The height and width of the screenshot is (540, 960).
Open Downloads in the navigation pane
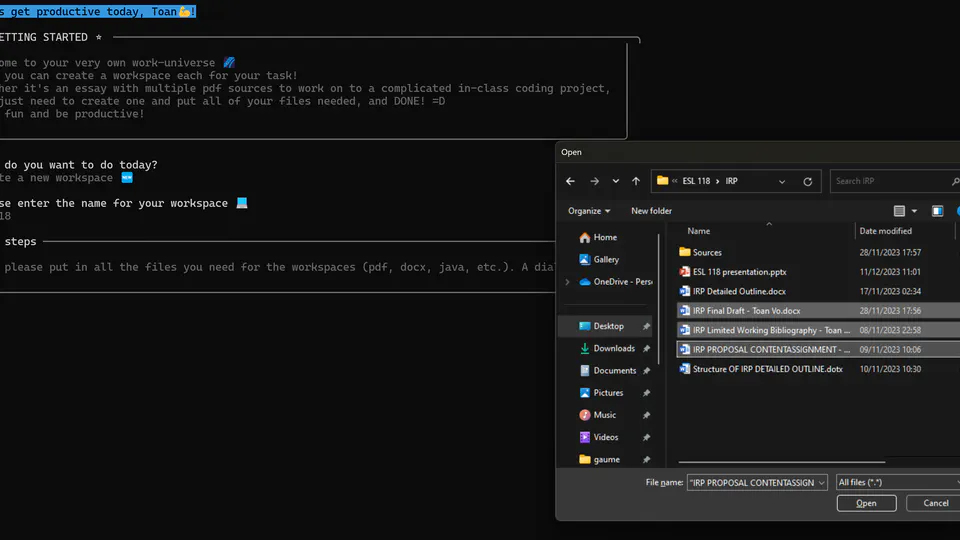click(607, 348)
